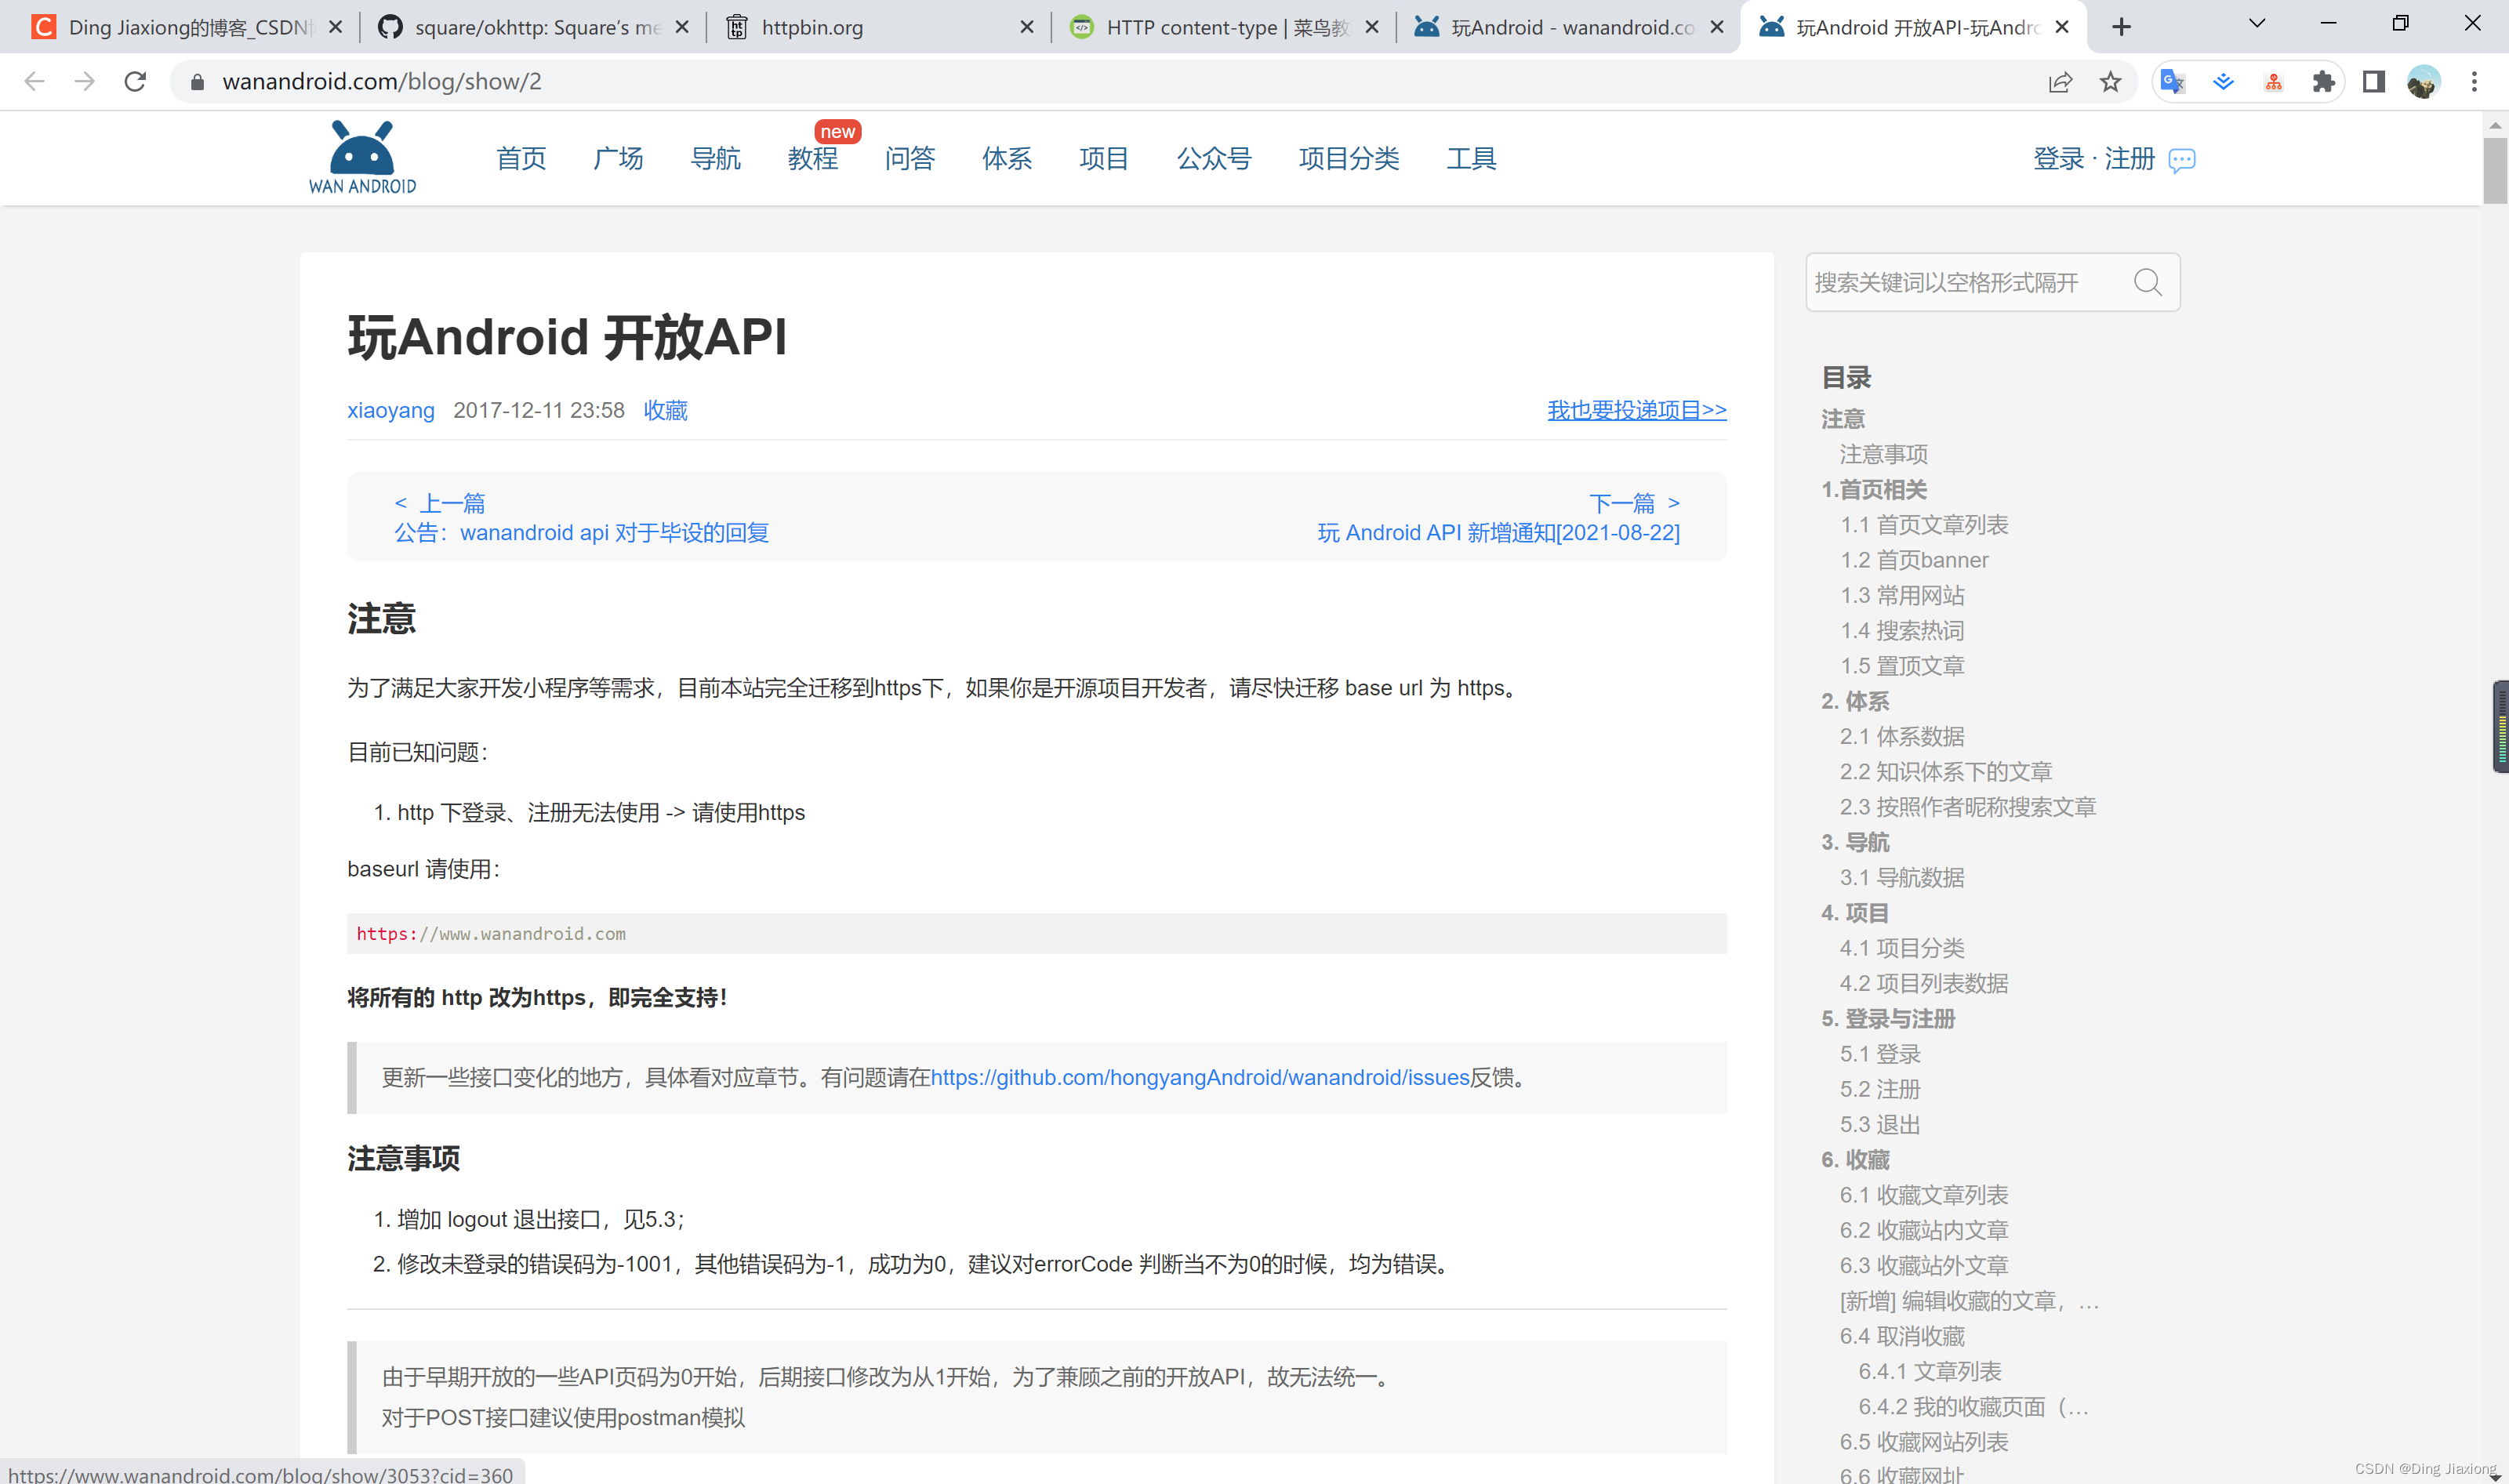Click the search magnifier icon
Screen dimensions: 2509x1484
click(2147, 282)
